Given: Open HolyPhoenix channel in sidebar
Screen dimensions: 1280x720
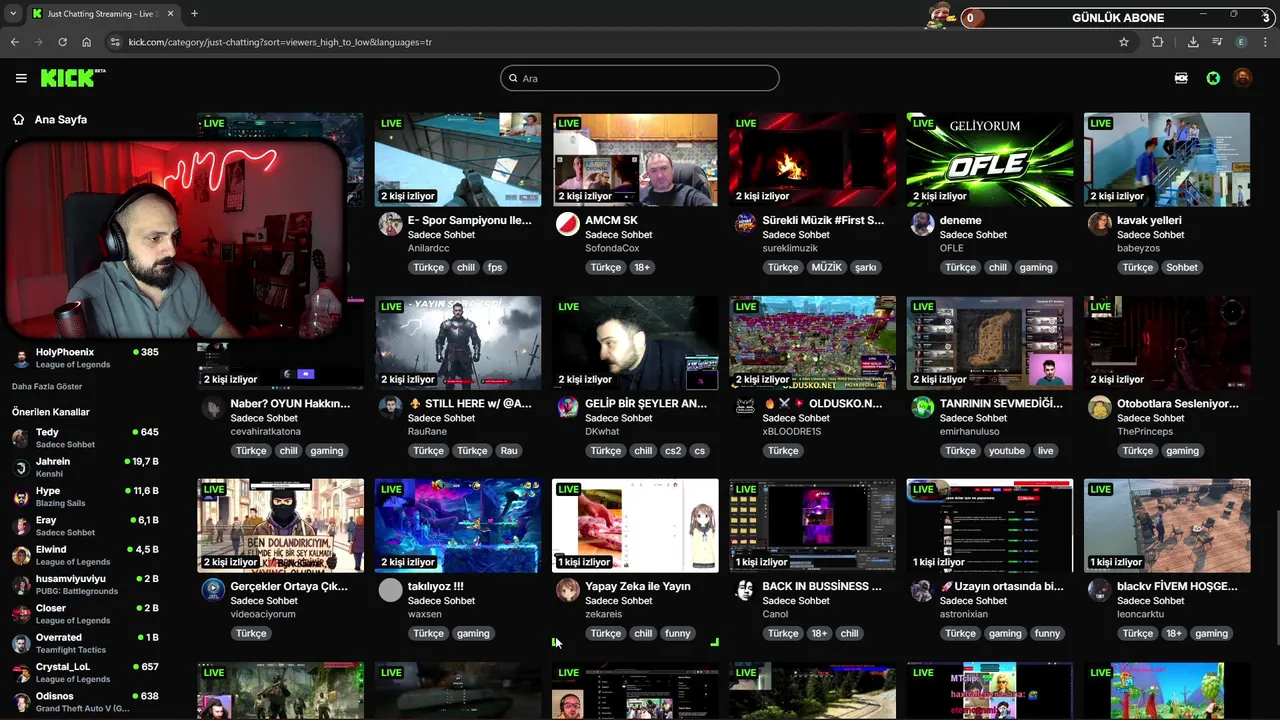Looking at the screenshot, I should coord(86,358).
